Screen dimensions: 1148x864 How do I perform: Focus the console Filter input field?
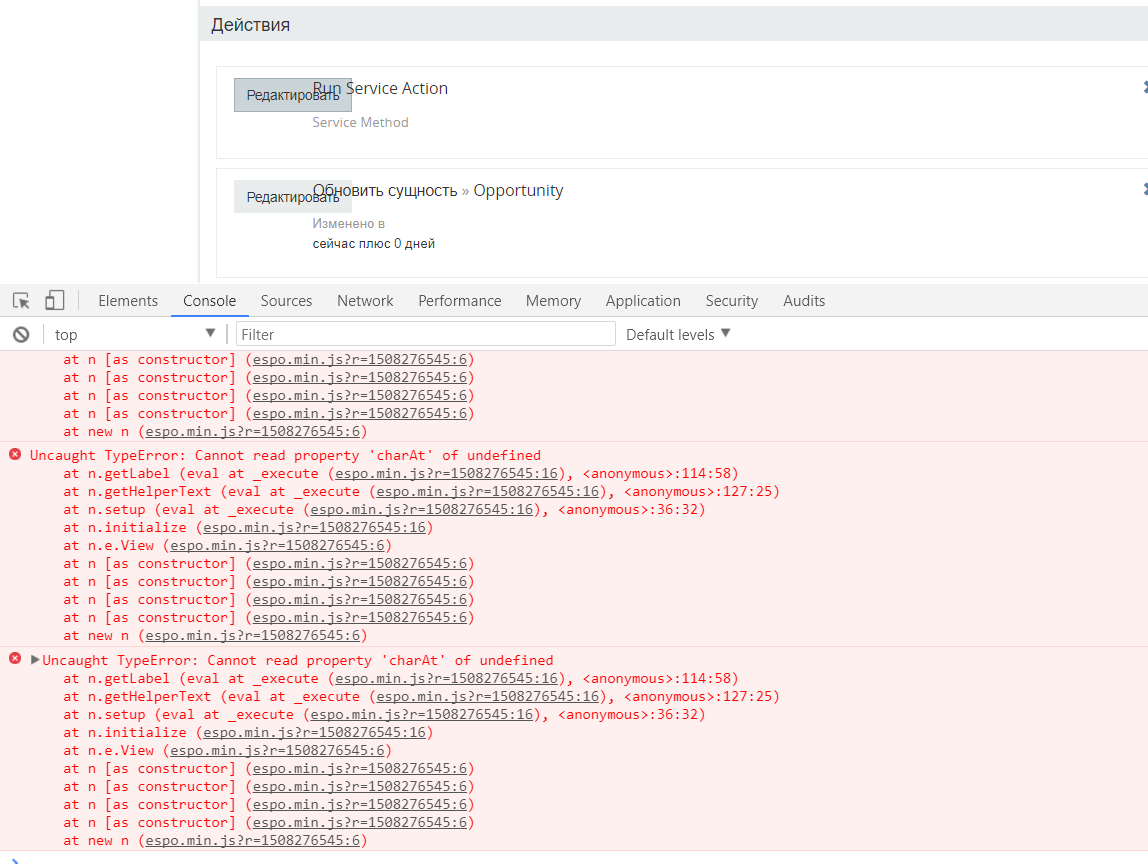(x=426, y=334)
